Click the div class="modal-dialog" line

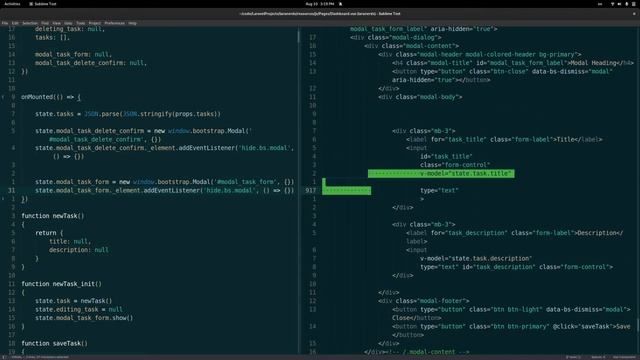coord(396,37)
